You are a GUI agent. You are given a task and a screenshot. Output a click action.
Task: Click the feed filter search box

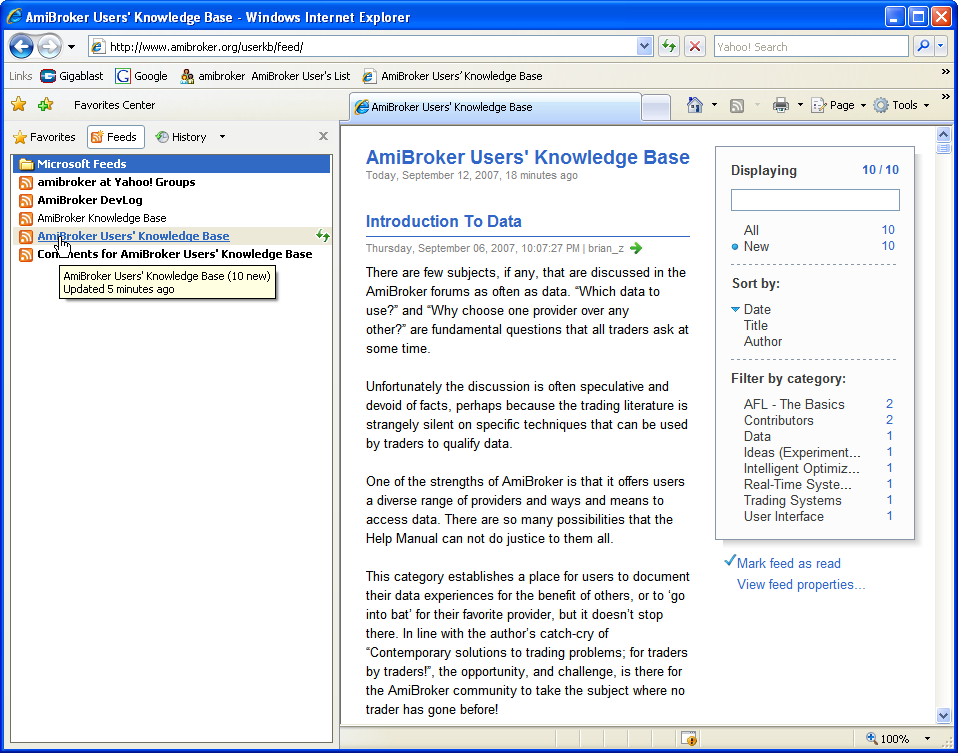click(x=814, y=200)
